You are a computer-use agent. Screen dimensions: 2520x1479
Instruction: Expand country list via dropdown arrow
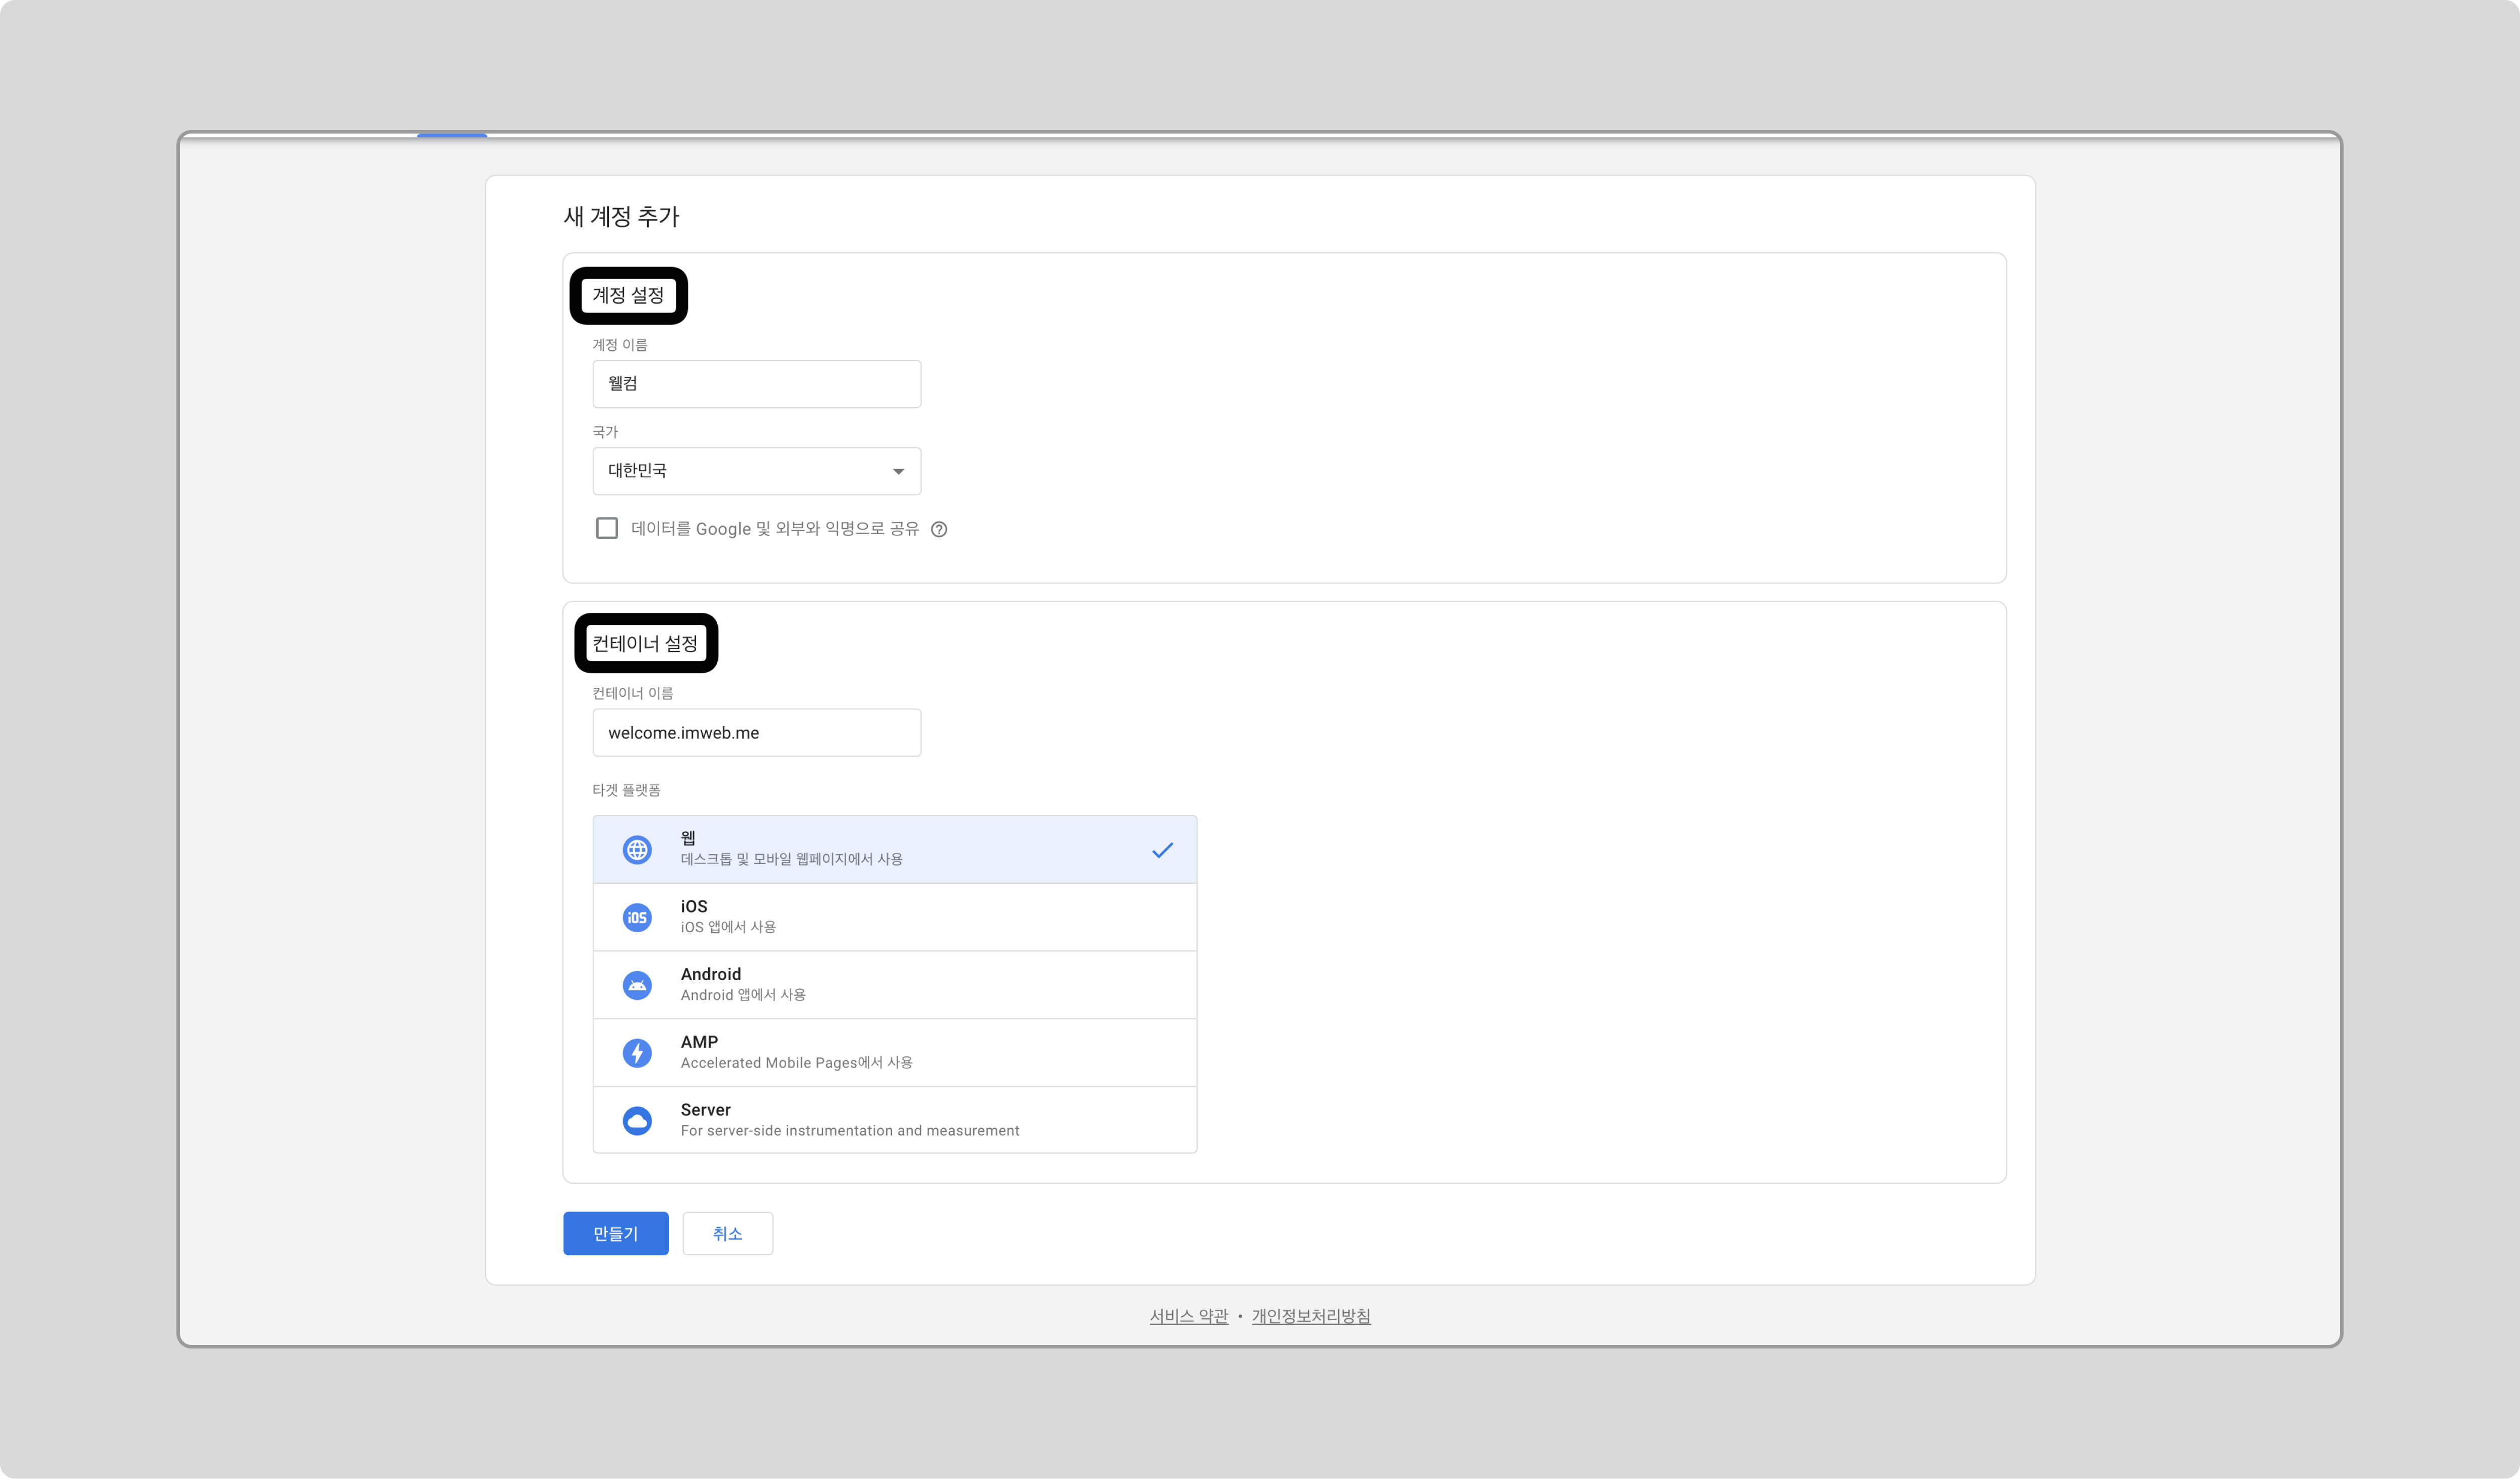tap(898, 472)
